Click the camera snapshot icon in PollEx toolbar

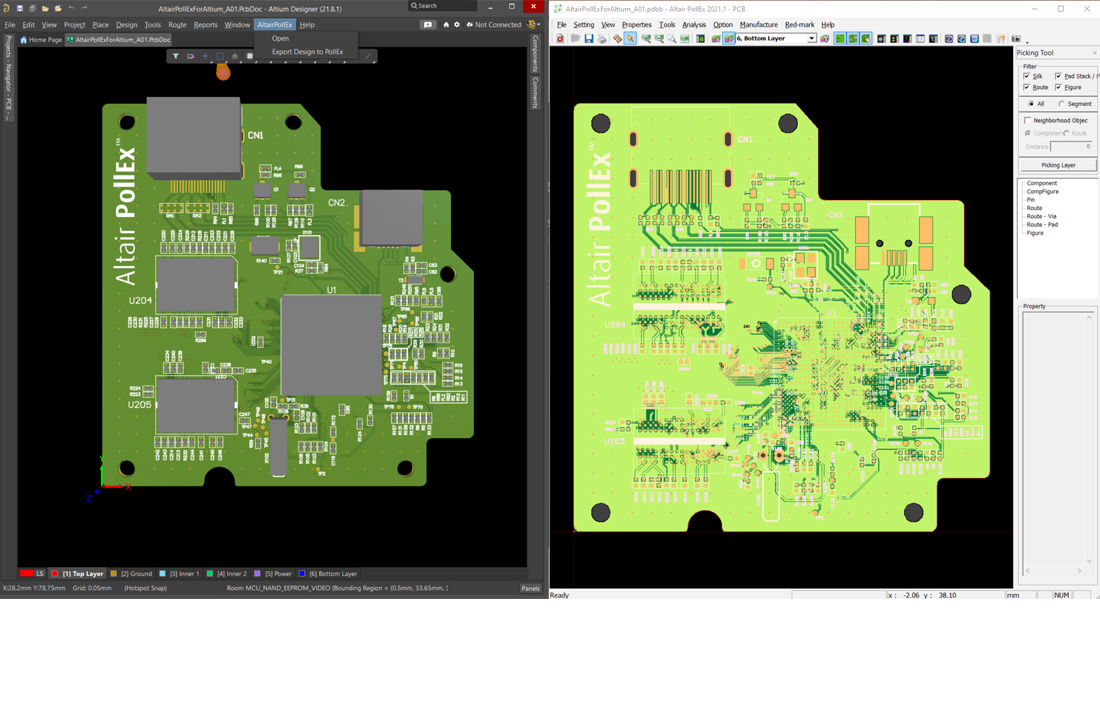click(1015, 39)
